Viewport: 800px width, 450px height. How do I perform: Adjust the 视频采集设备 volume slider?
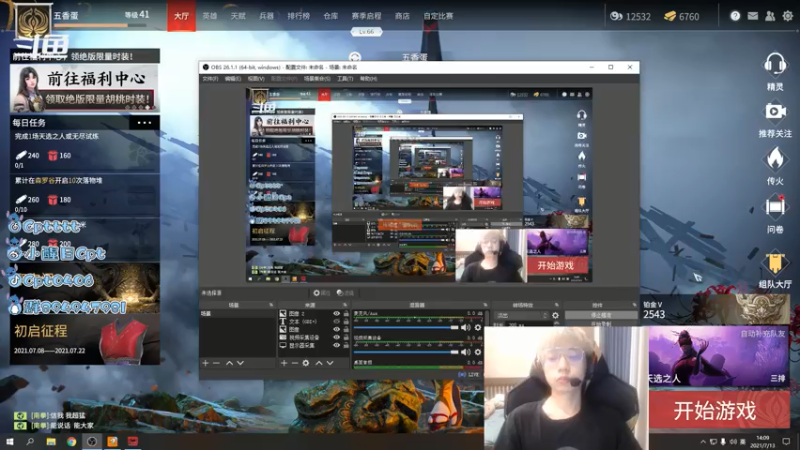coord(406,352)
